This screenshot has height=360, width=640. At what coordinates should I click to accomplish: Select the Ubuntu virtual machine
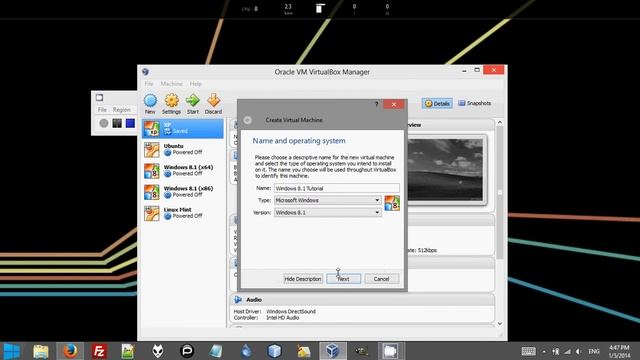183,149
